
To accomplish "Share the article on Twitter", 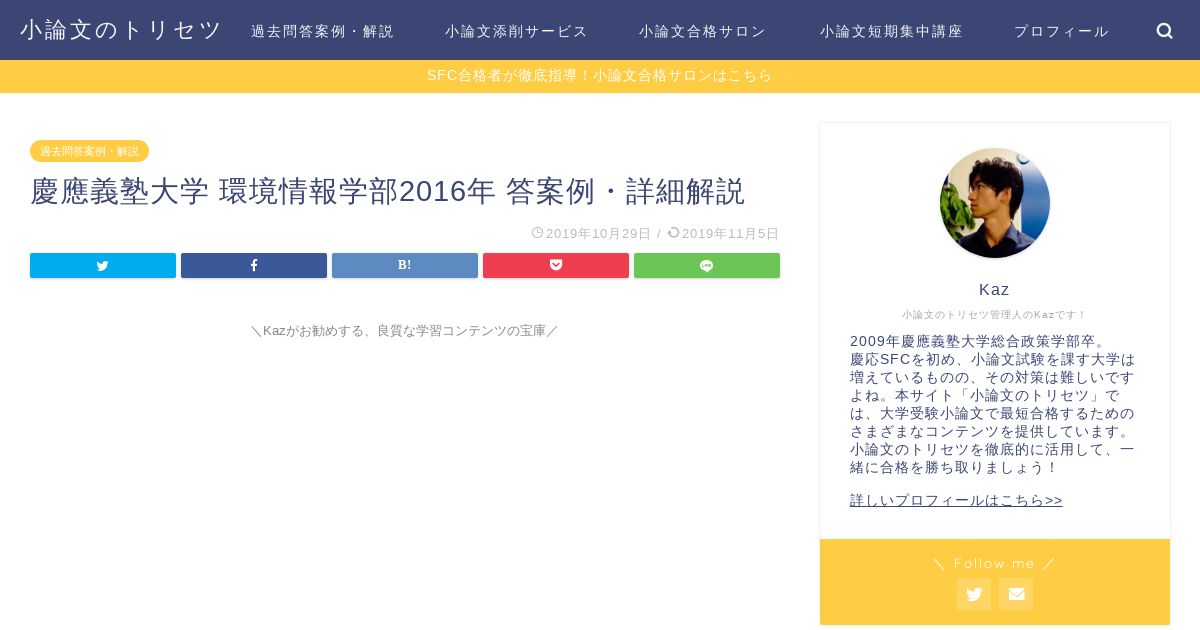I will pyautogui.click(x=103, y=265).
